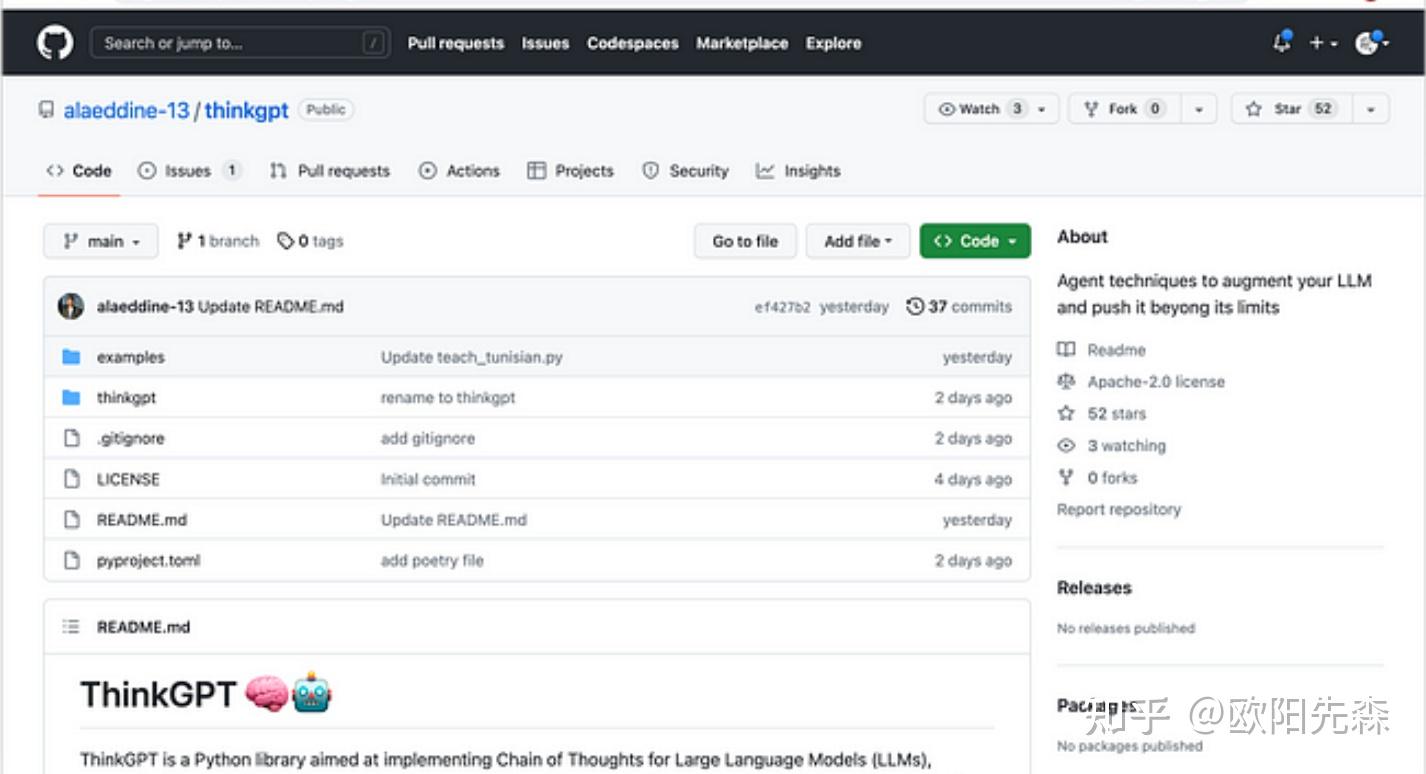Click the Go to file button
This screenshot has height=774, width=1426.
(745, 241)
